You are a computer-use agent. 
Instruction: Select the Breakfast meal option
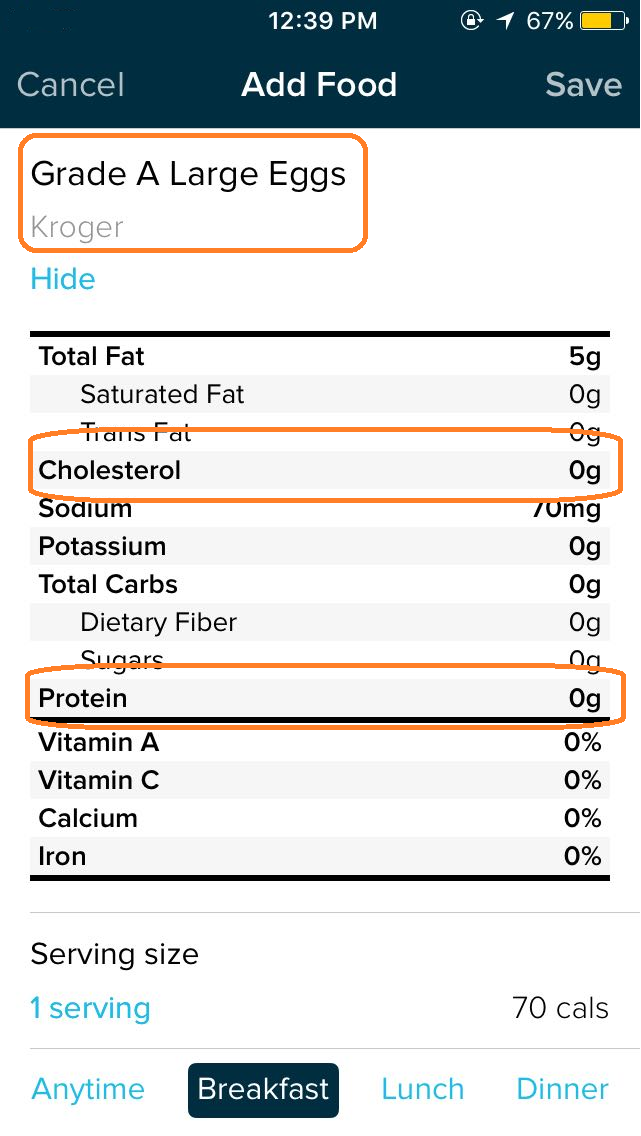263,1089
